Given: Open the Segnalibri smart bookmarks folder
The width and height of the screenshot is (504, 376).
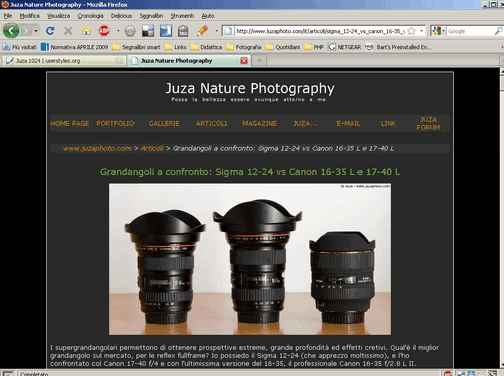Looking at the screenshot, I should coord(136,47).
